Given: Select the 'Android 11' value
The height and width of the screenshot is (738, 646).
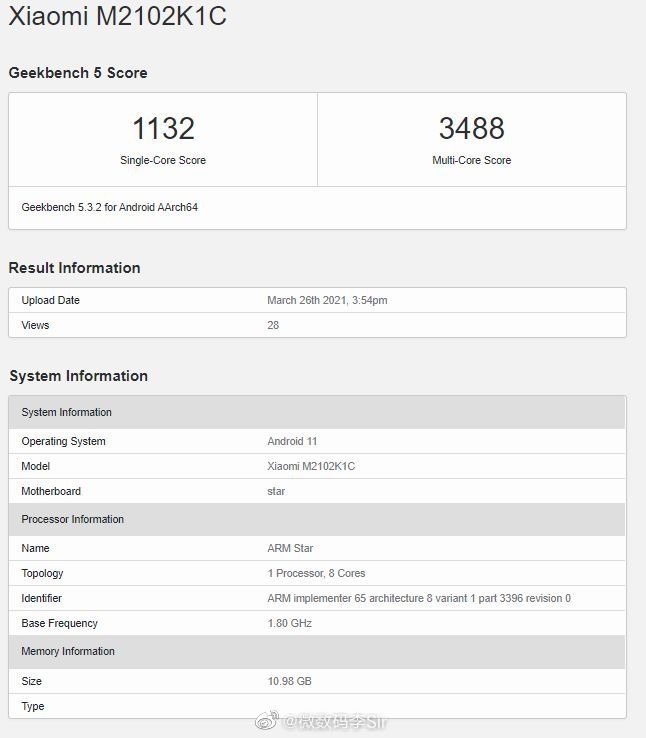Looking at the screenshot, I should (292, 441).
